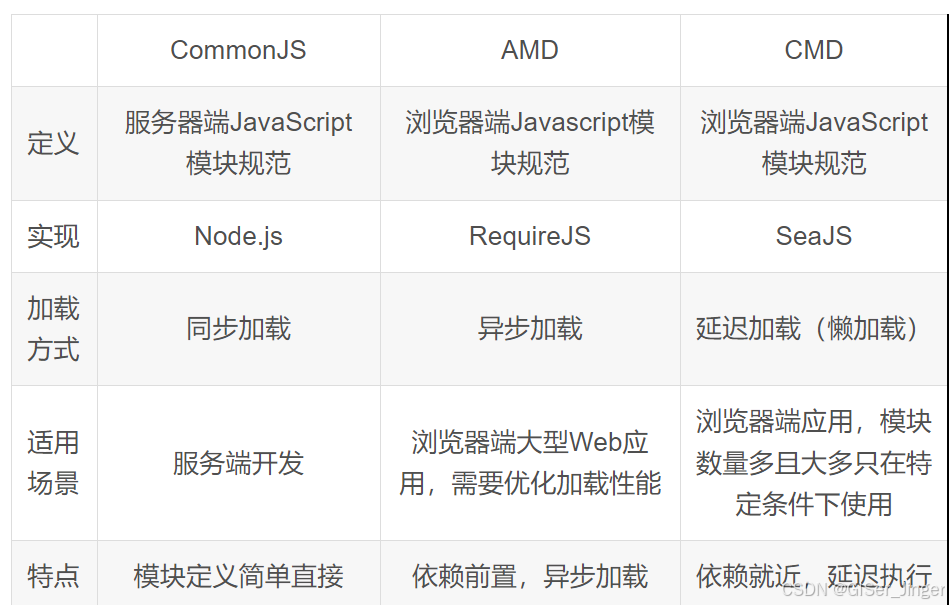Click the Node.js cell
949x605 pixels.
pos(238,236)
